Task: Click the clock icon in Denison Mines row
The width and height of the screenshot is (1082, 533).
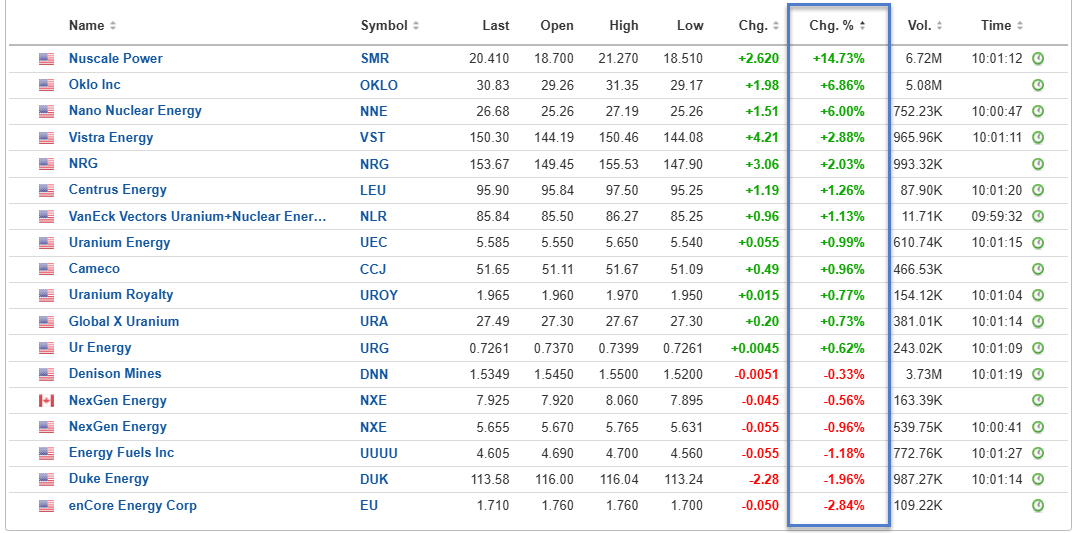Action: coord(1037,374)
